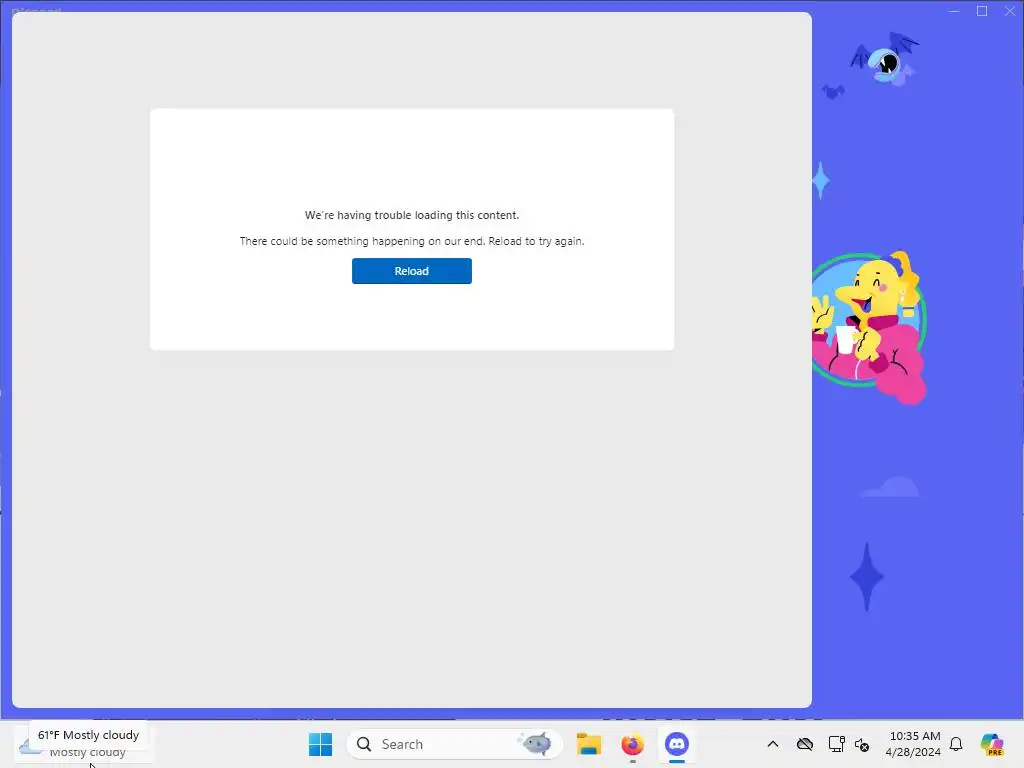Screen dimensions: 1024x768
Task: Select the Discord taskbar icon
Action: (677, 744)
